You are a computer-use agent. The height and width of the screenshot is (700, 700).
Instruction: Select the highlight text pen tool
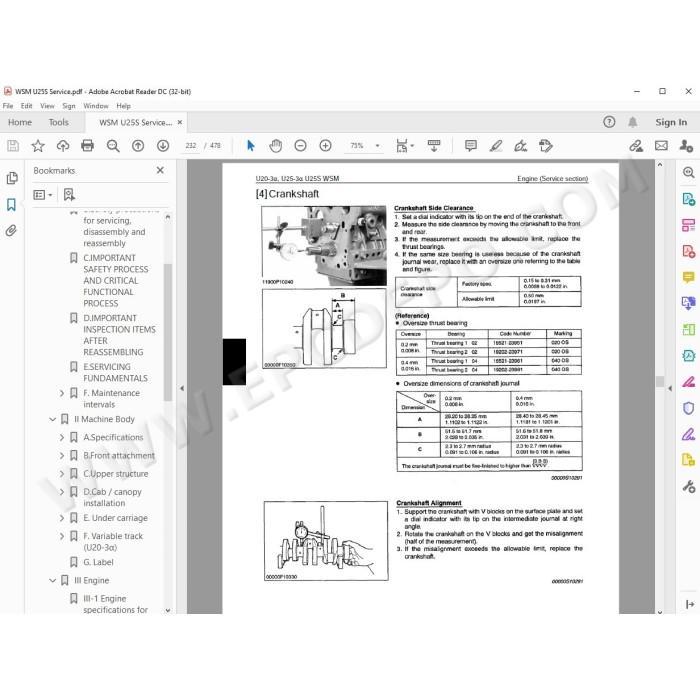[496, 146]
